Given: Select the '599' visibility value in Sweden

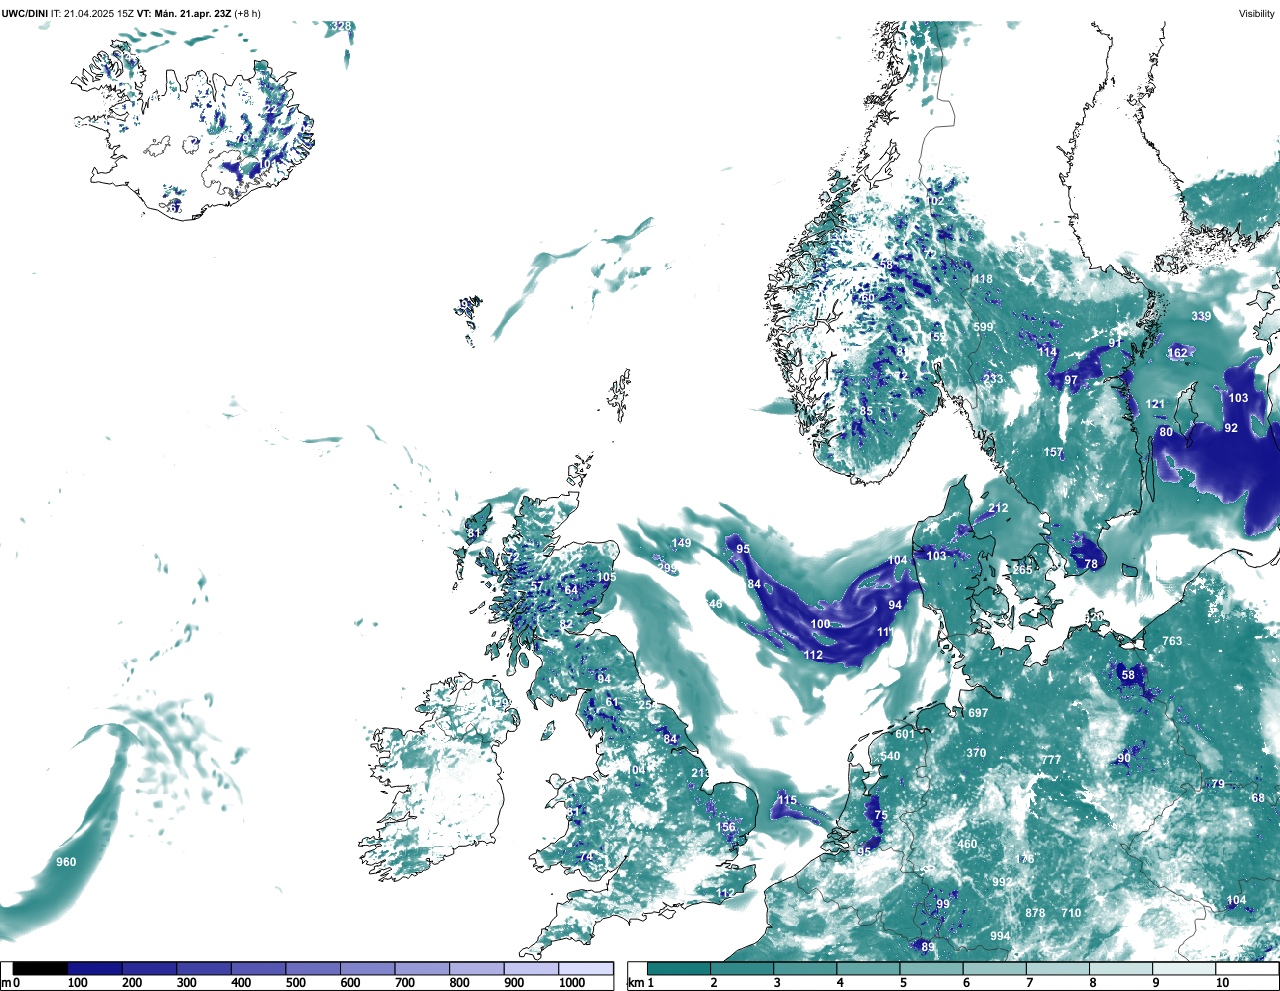Looking at the screenshot, I should pos(983,327).
